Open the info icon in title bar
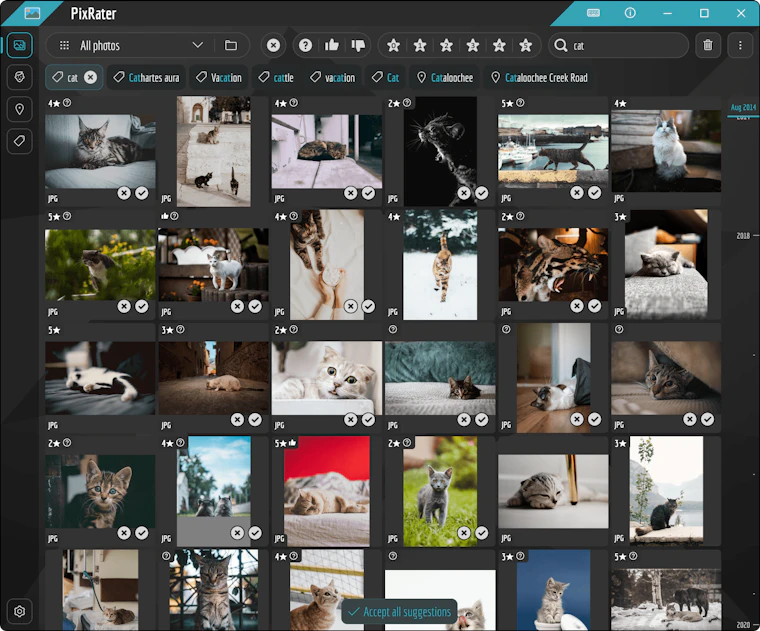 click(x=630, y=13)
